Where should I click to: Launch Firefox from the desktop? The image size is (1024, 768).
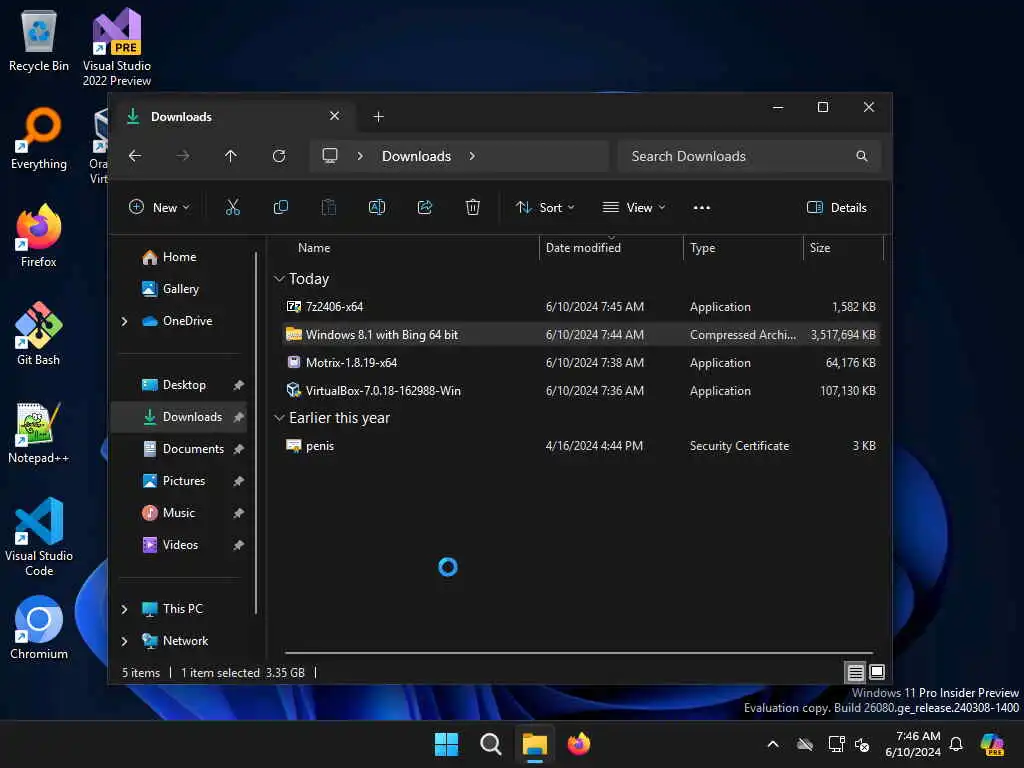pyautogui.click(x=39, y=236)
